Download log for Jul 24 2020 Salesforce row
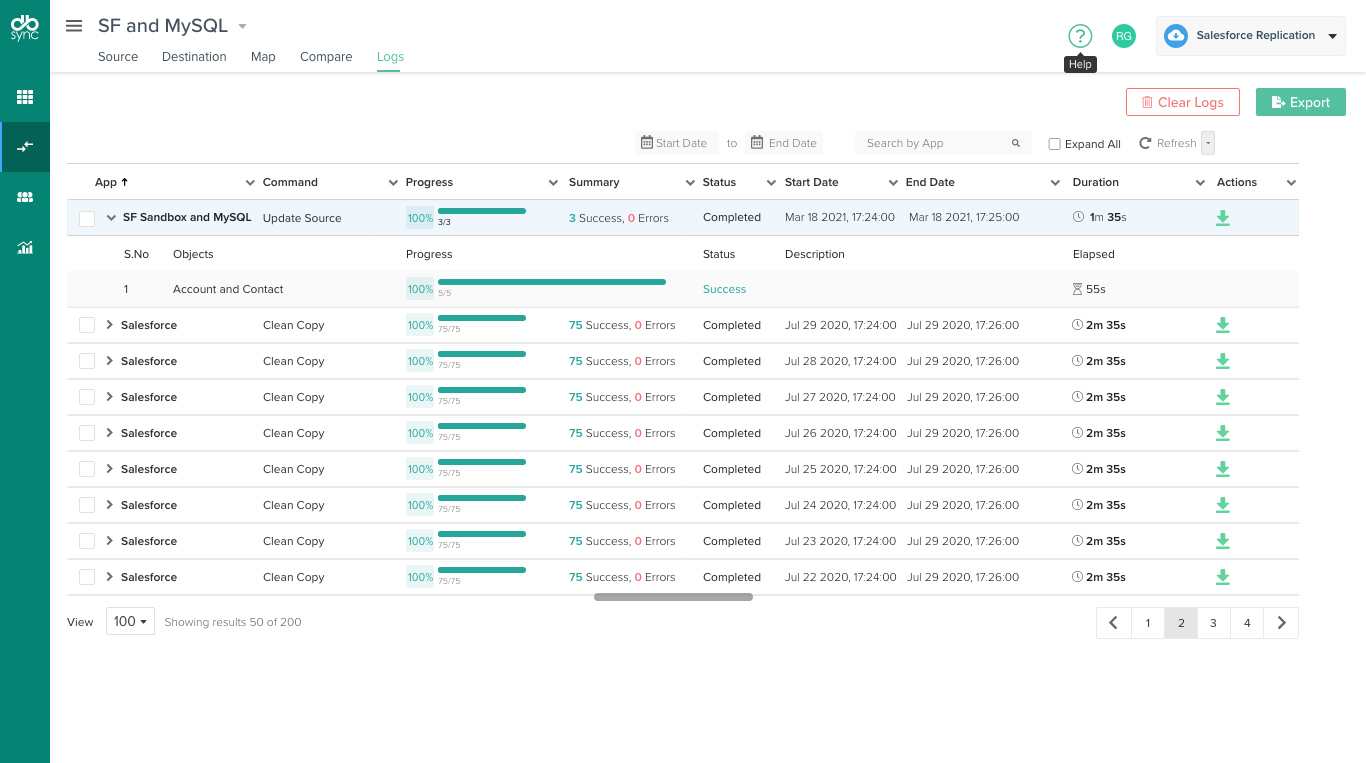Image resolution: width=1366 pixels, height=763 pixels. click(x=1222, y=505)
